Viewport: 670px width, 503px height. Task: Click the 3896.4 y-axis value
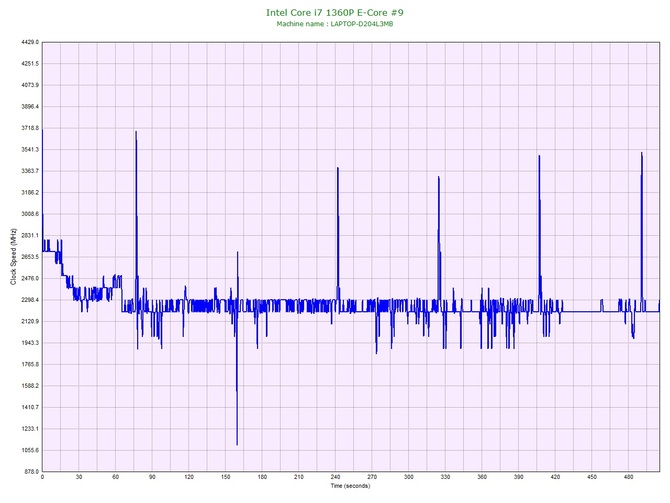click(30, 106)
